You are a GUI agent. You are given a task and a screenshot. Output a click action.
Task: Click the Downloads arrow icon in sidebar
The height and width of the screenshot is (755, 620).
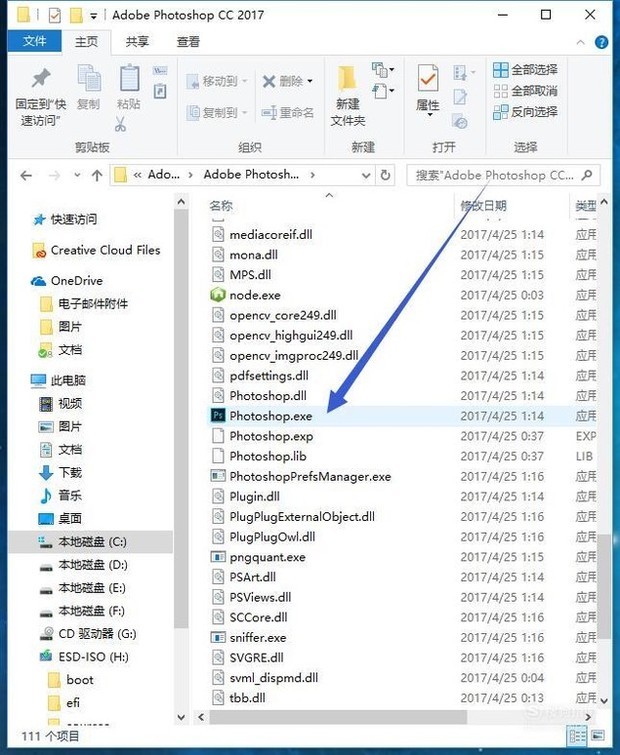[x=46, y=472]
